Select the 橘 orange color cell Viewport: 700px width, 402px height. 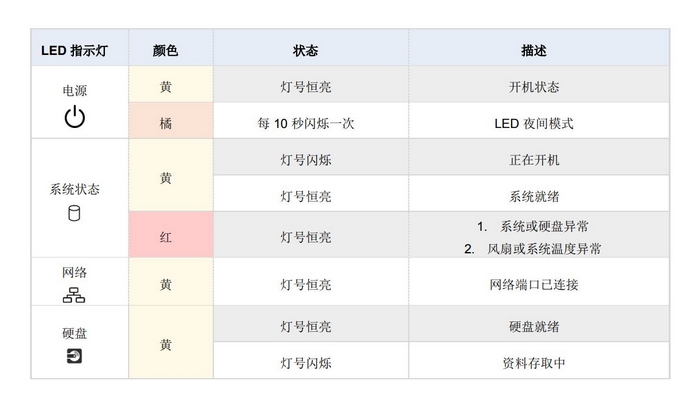tap(171, 121)
